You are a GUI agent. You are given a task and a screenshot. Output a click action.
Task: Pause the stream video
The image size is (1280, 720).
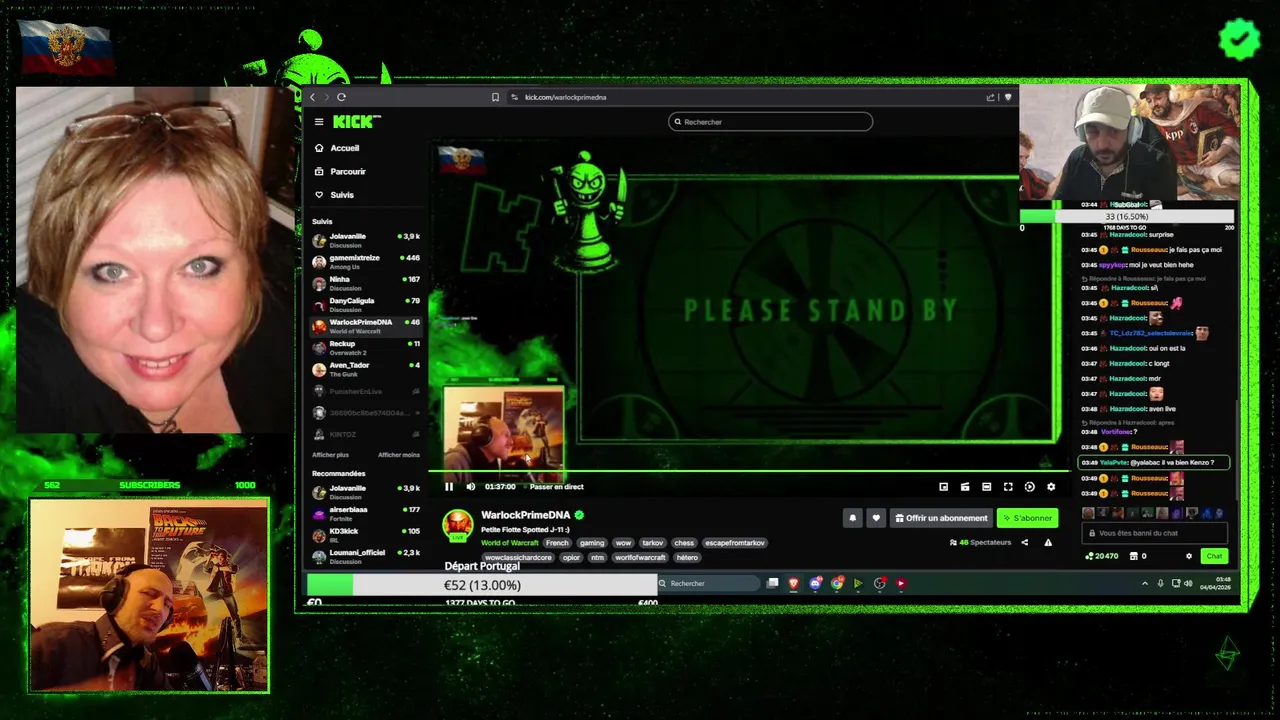449,487
